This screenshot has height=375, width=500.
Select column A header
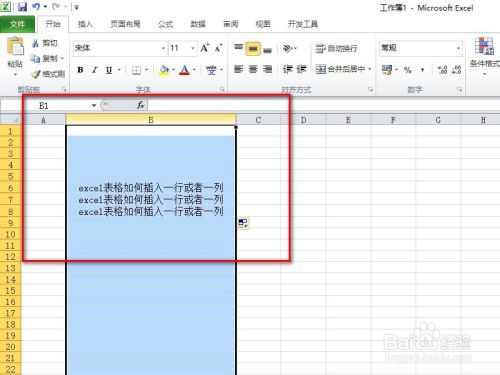coord(43,120)
